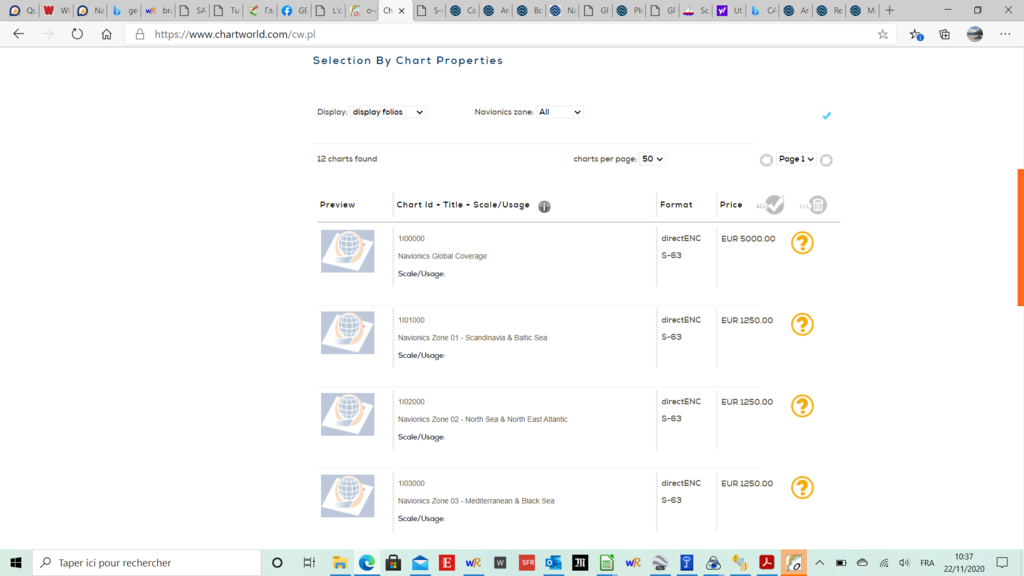View site security lock information

pos(140,34)
